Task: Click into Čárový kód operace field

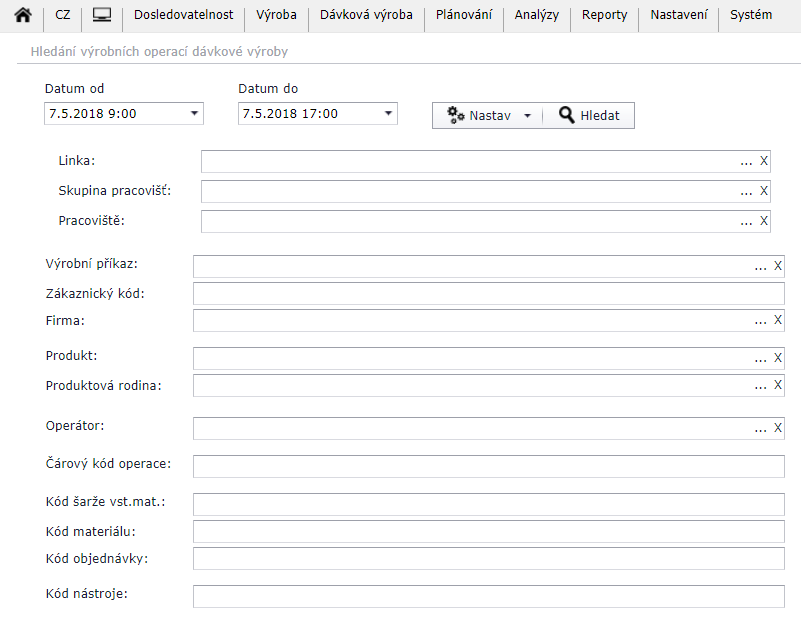Action: pos(488,466)
